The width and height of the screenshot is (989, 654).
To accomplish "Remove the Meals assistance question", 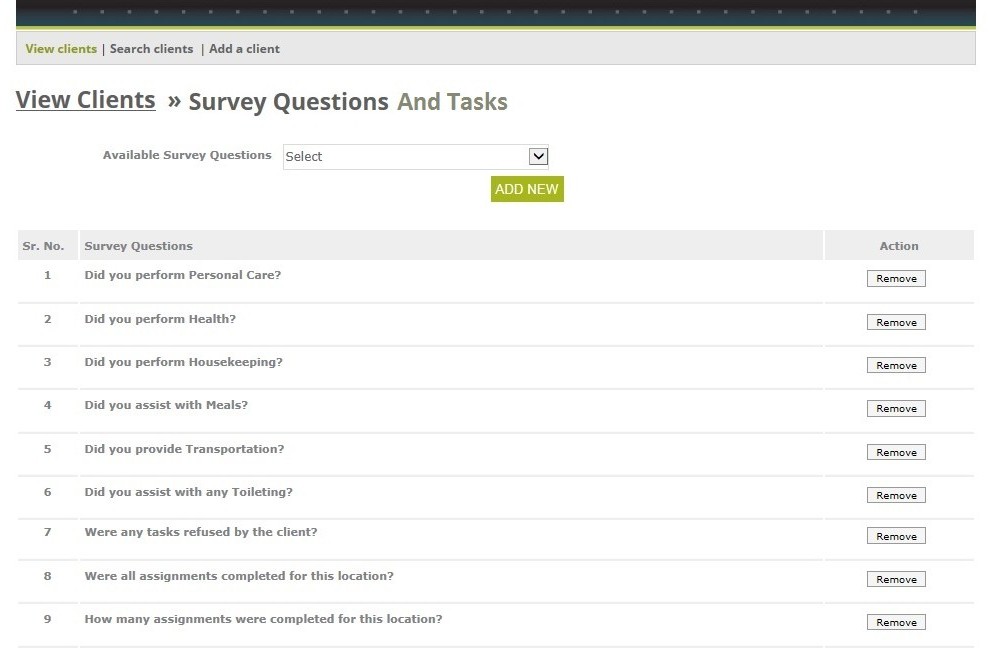I will tap(896, 409).
